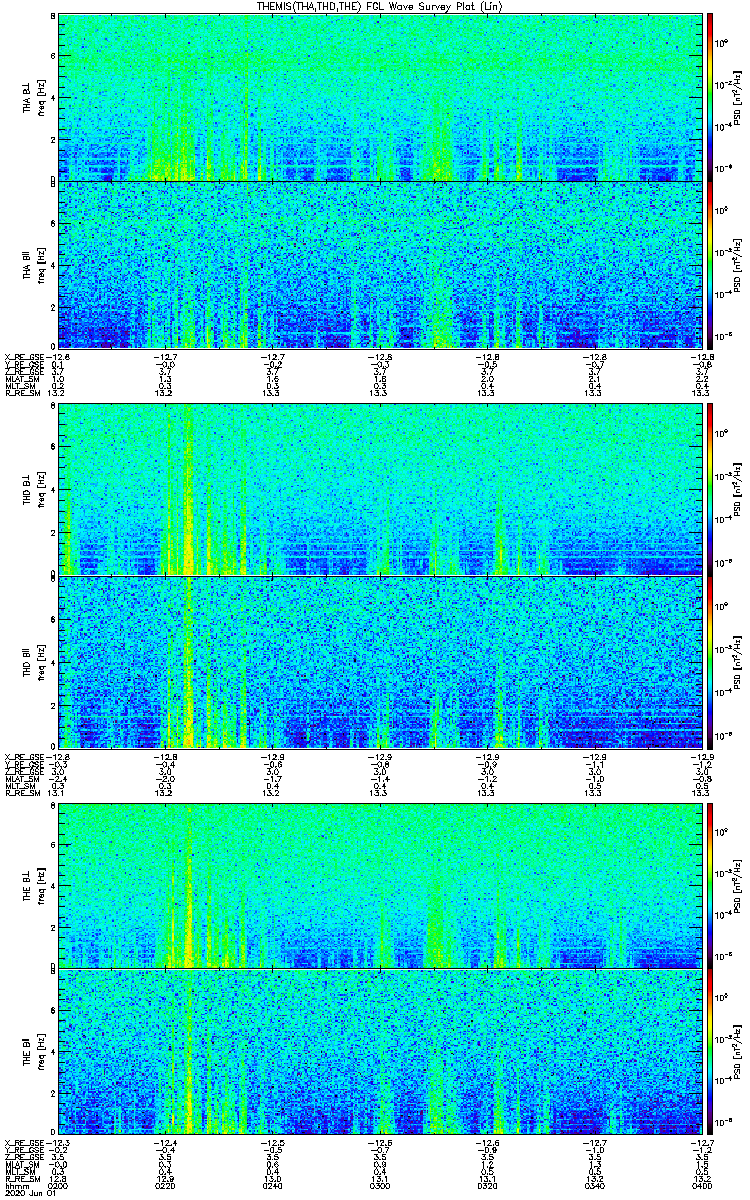Click the 'THE B∥ freq [Hz]' axis label

click(x=33, y=1052)
